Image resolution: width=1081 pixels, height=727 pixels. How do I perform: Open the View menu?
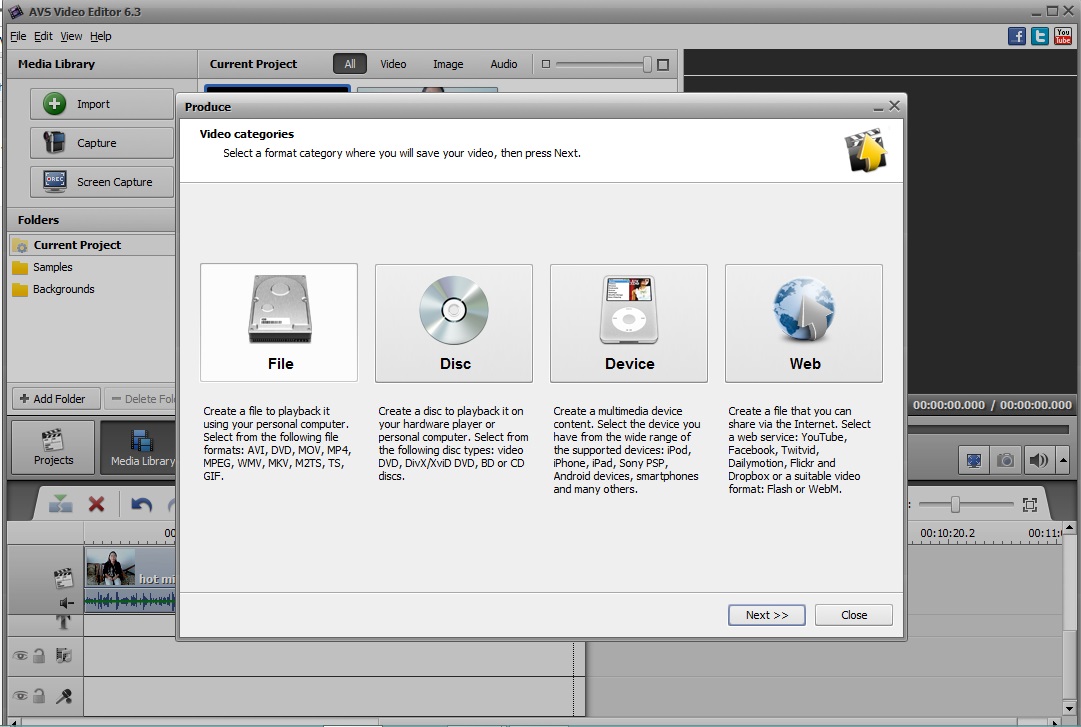(71, 36)
